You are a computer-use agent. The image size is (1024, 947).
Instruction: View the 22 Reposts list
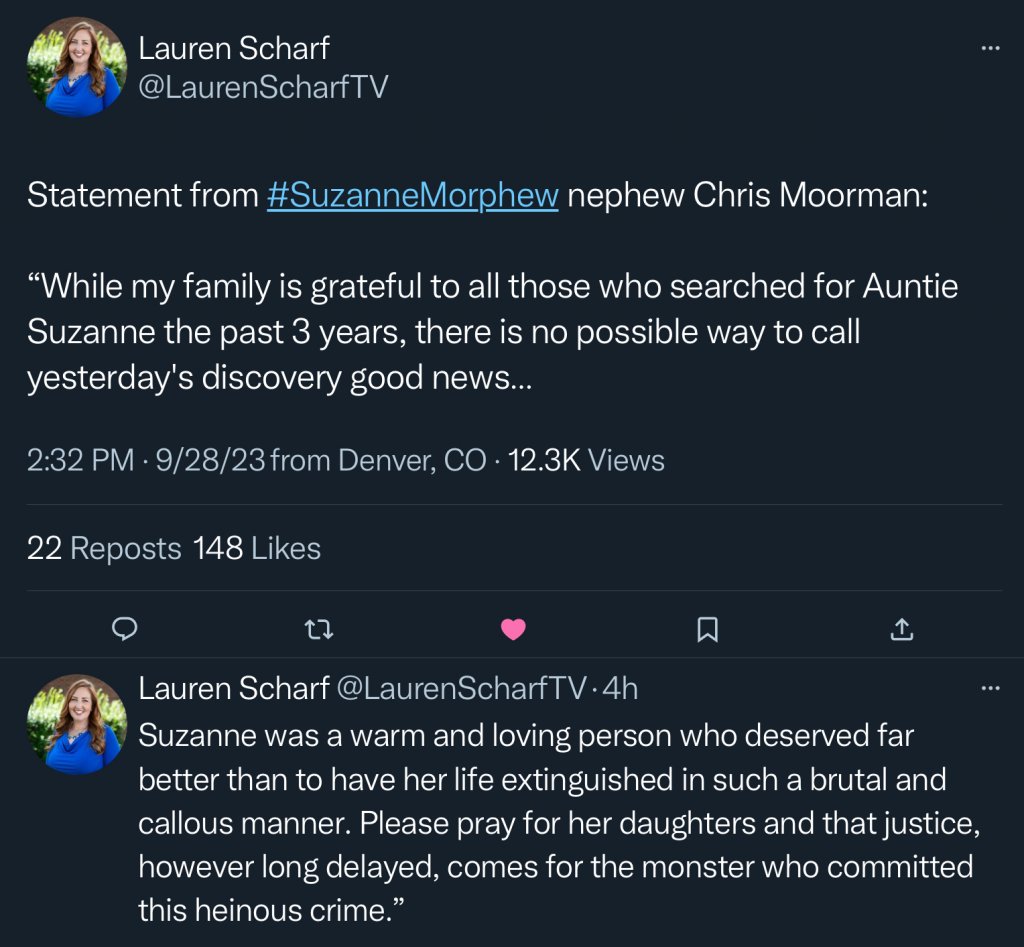(104, 548)
